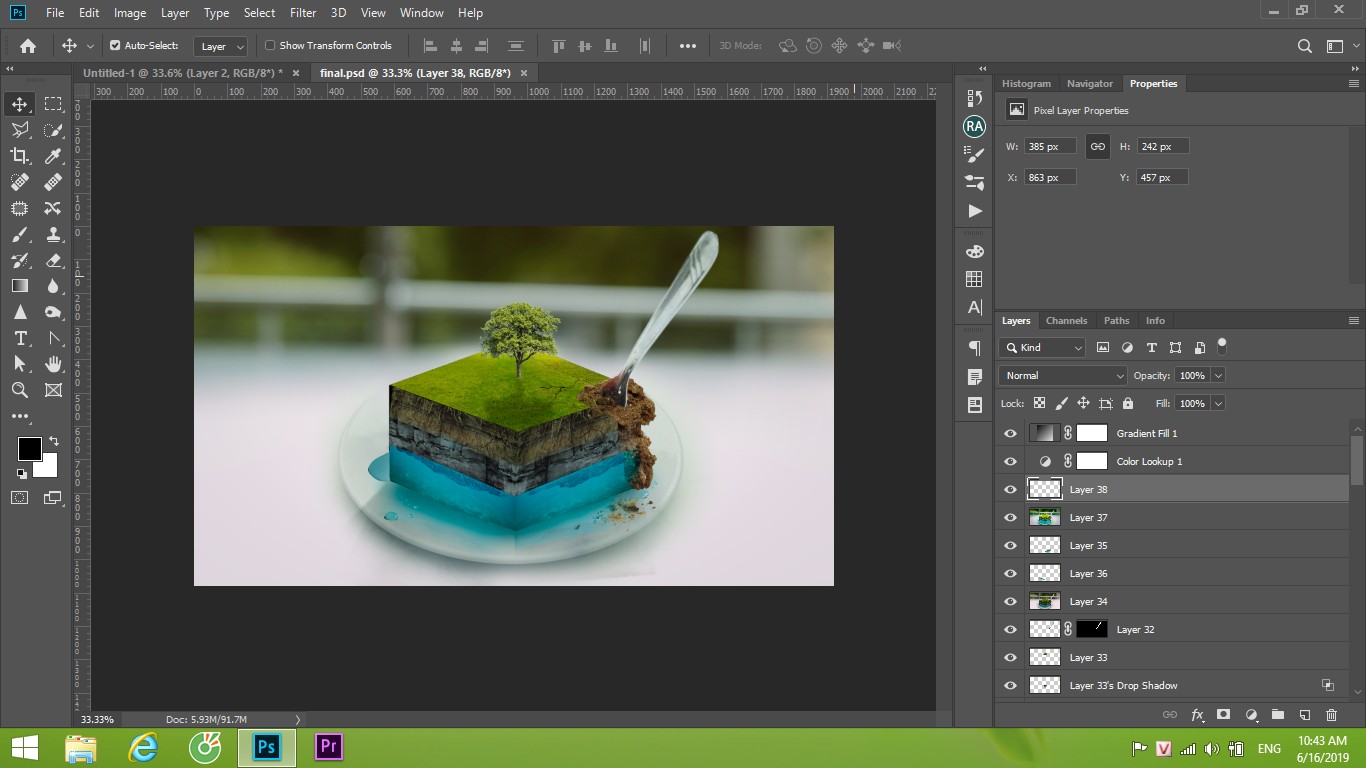The width and height of the screenshot is (1366, 768).
Task: Open the layer filter Kind dropdown
Action: point(1042,348)
